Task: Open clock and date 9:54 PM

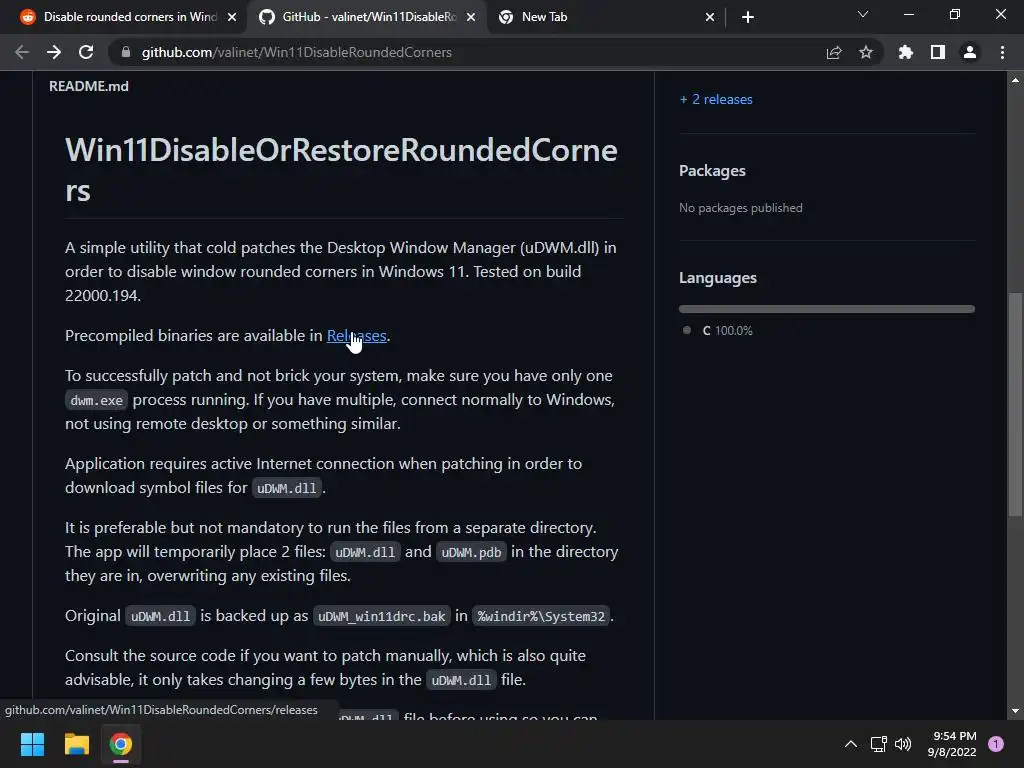Action: pyautogui.click(x=952, y=744)
